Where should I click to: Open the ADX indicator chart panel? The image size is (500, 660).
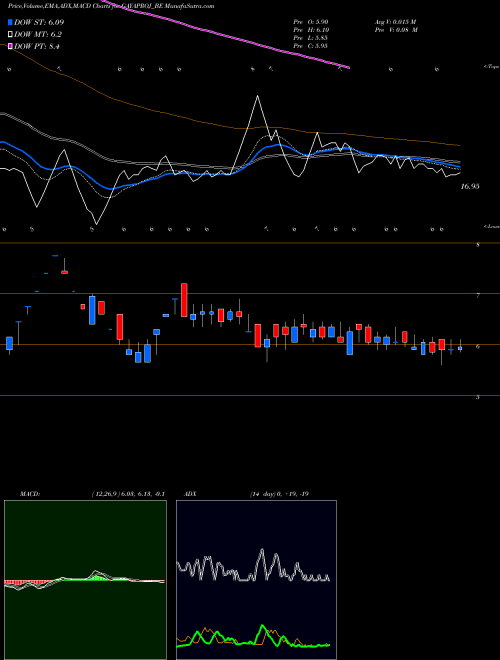point(256,580)
